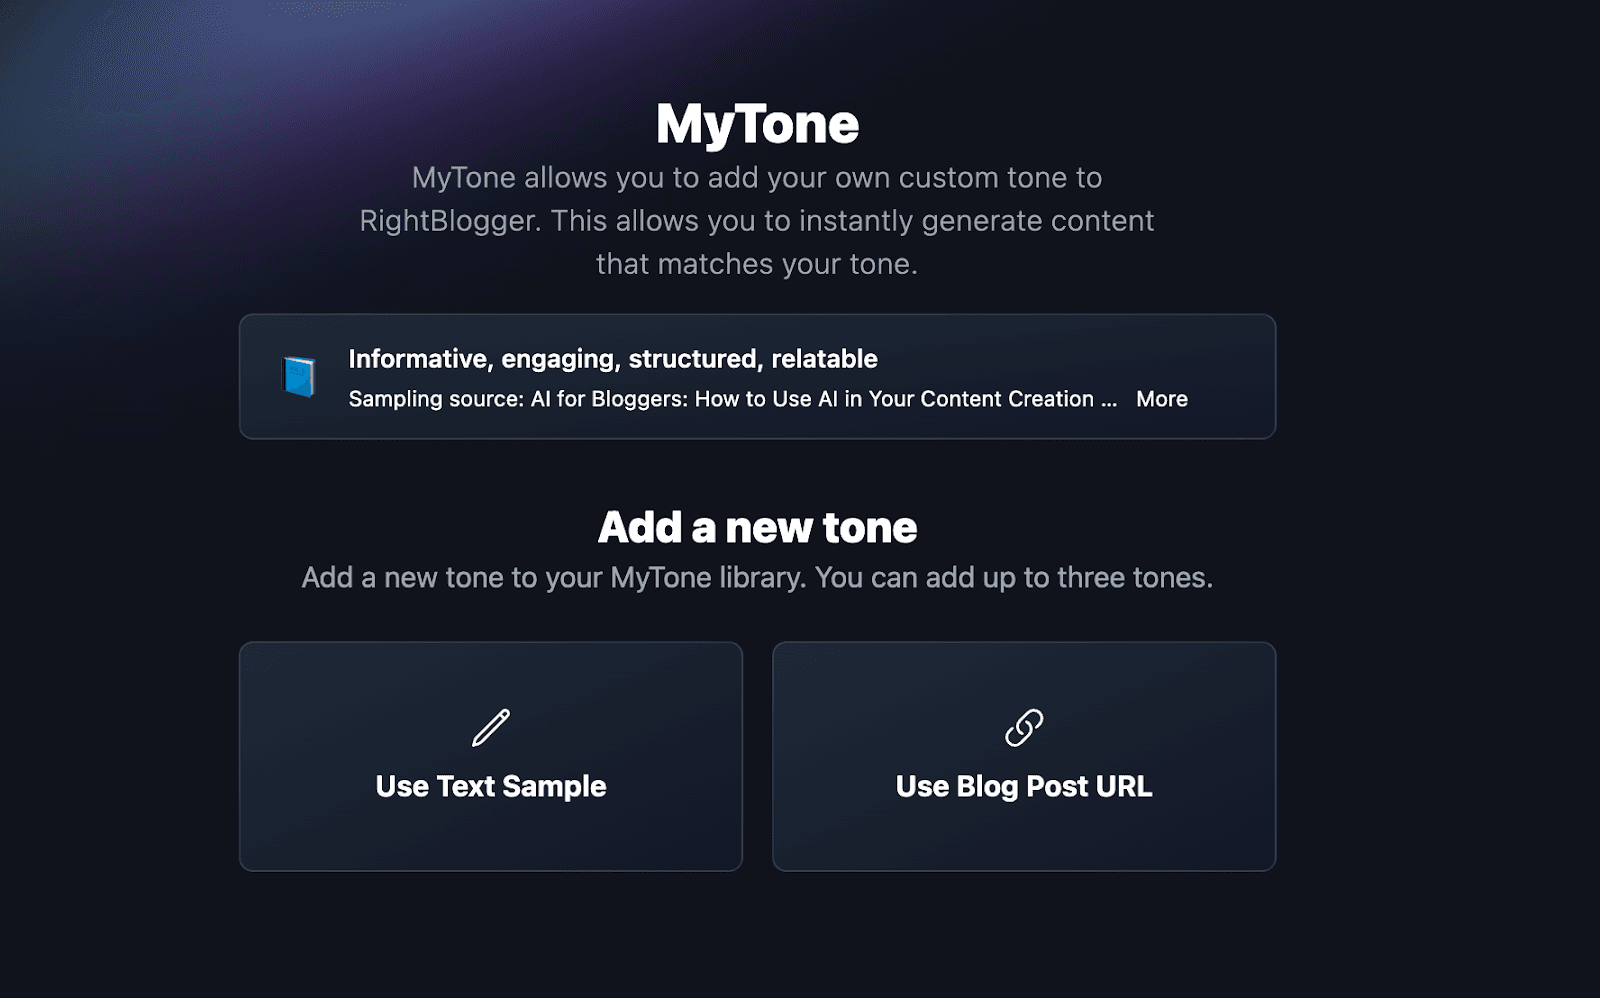Click the tone title Informative, engaging, structured, relatable
1600x998 pixels.
(612, 358)
